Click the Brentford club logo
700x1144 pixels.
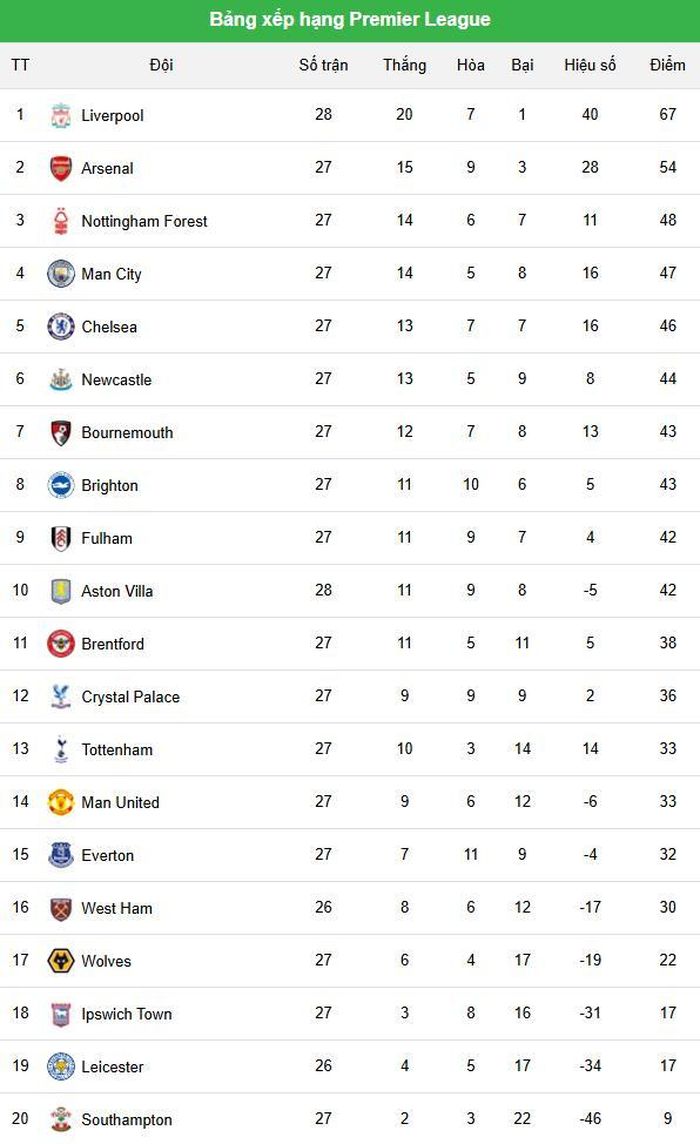(61, 644)
